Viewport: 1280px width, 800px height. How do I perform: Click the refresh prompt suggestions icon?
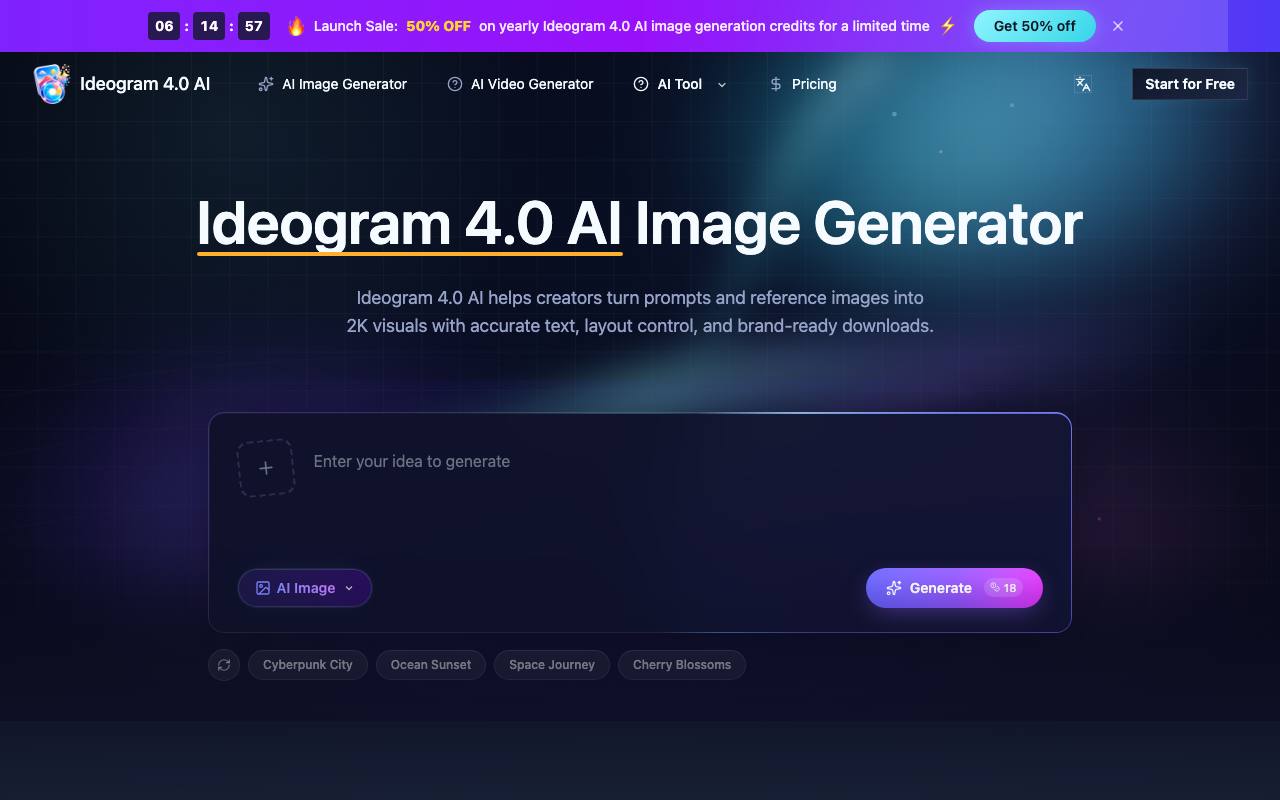point(224,665)
